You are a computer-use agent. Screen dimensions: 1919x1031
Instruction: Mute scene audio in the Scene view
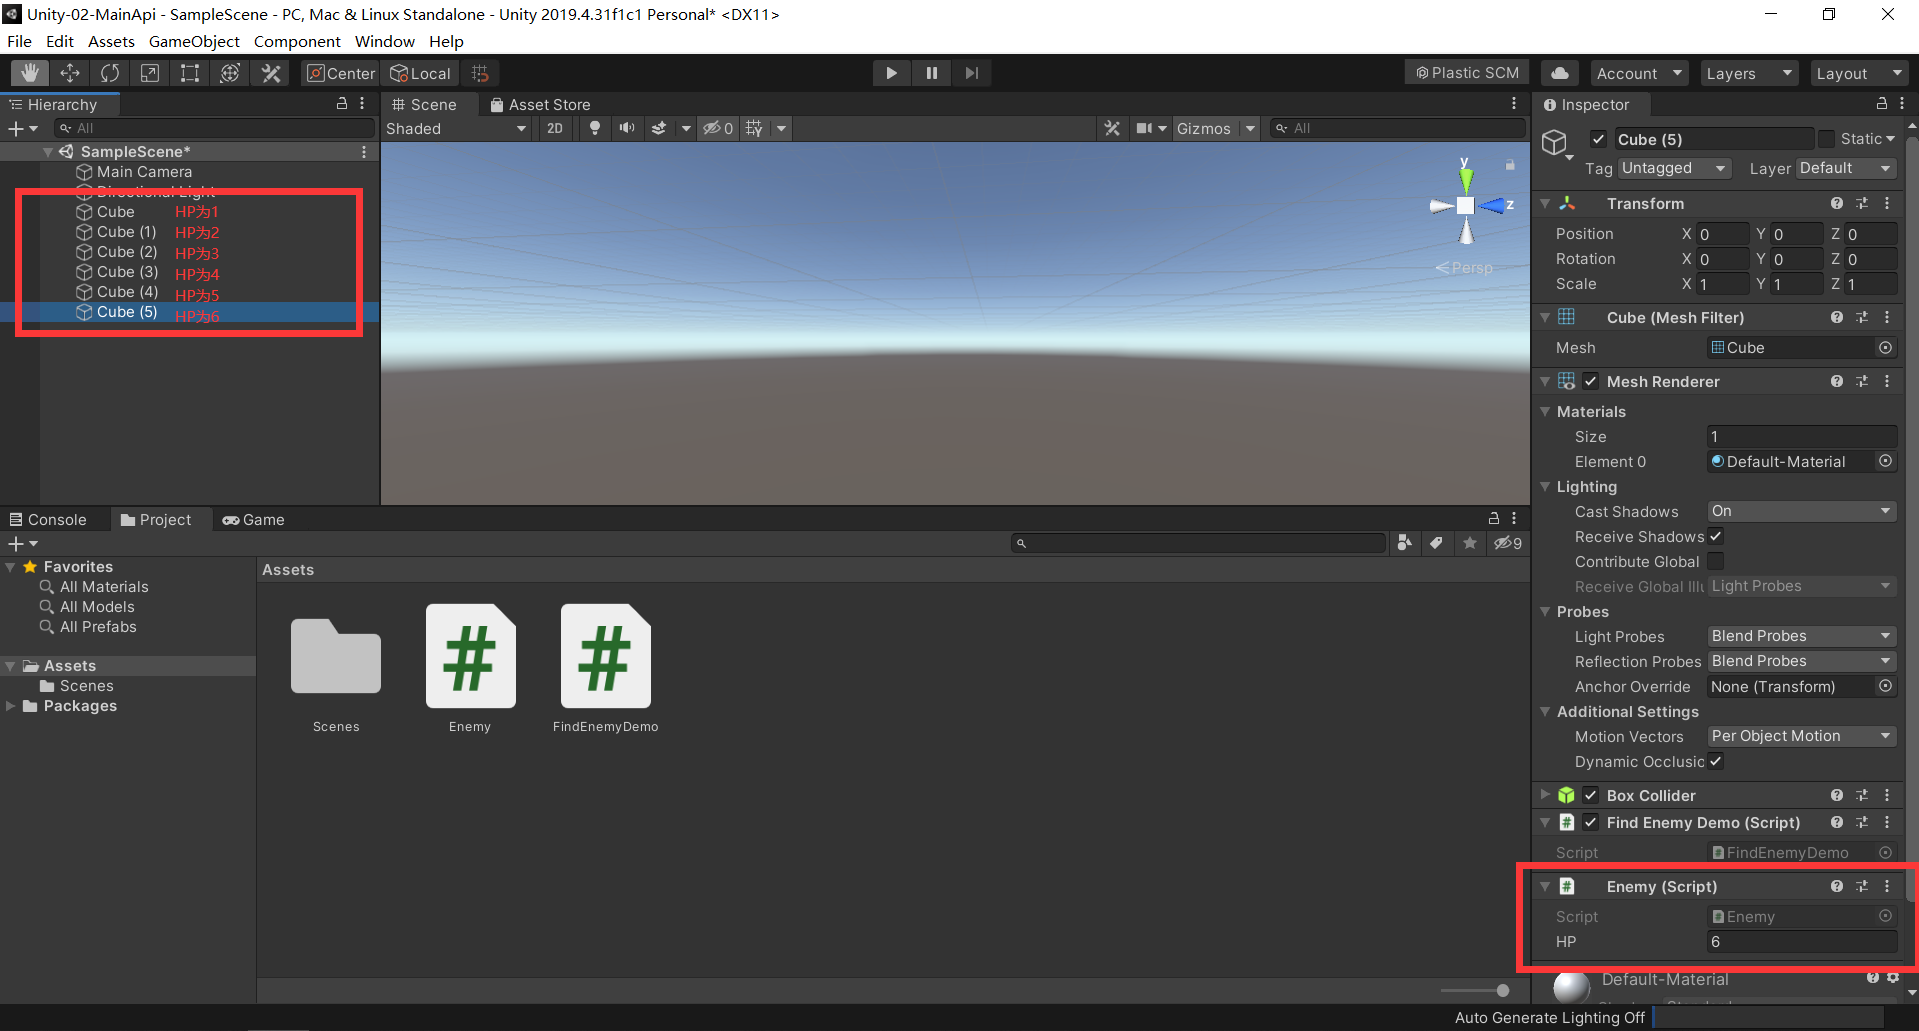pyautogui.click(x=627, y=128)
